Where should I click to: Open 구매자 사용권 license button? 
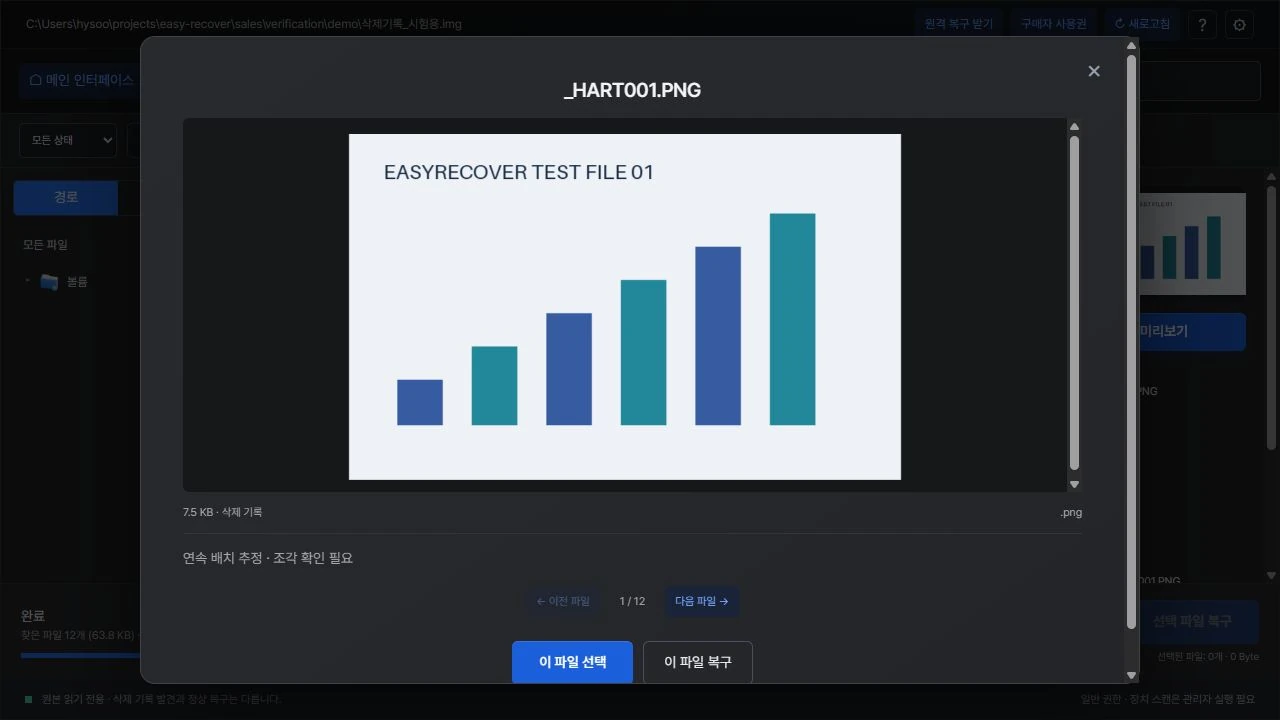click(x=1053, y=24)
